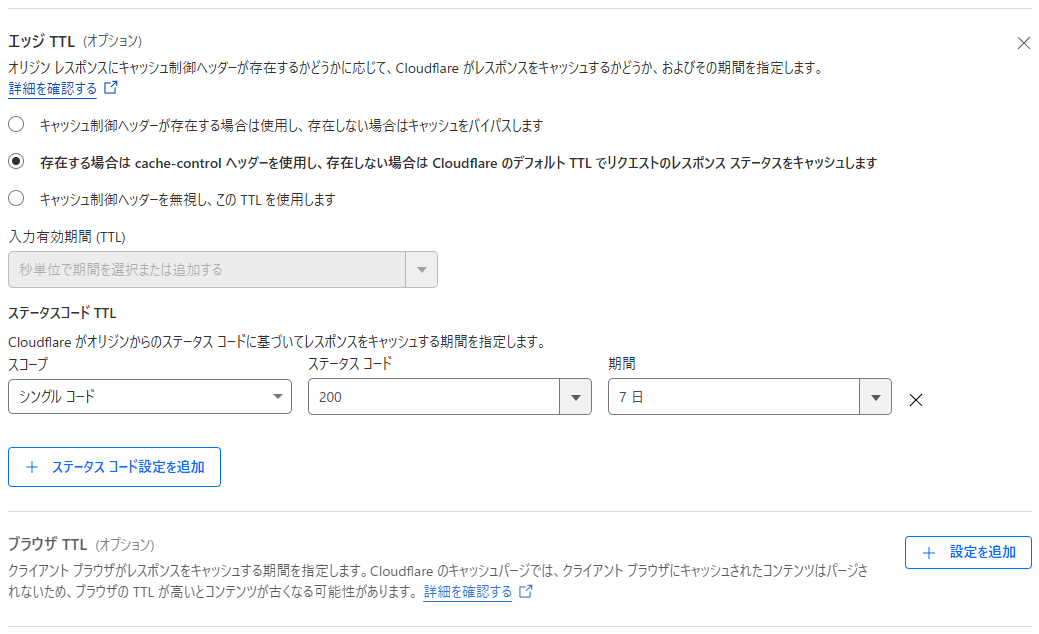
Task: Remove the 200 status code TTL row
Action: (x=915, y=400)
